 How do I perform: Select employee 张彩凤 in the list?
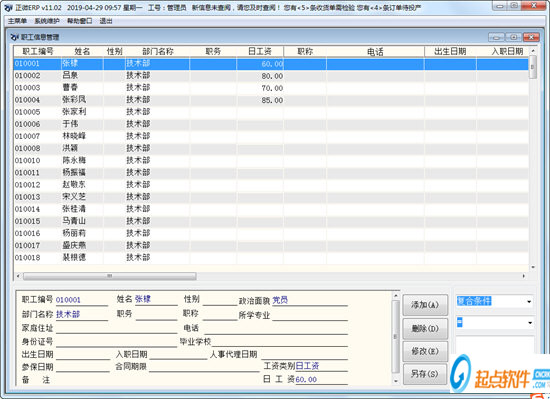point(271,100)
